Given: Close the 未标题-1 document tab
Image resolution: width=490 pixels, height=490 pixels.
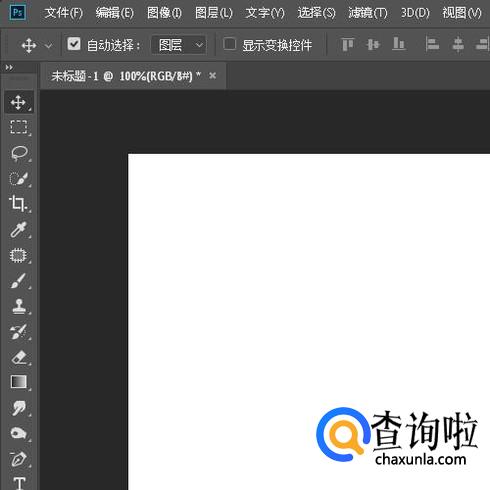Looking at the screenshot, I should pyautogui.click(x=213, y=76).
